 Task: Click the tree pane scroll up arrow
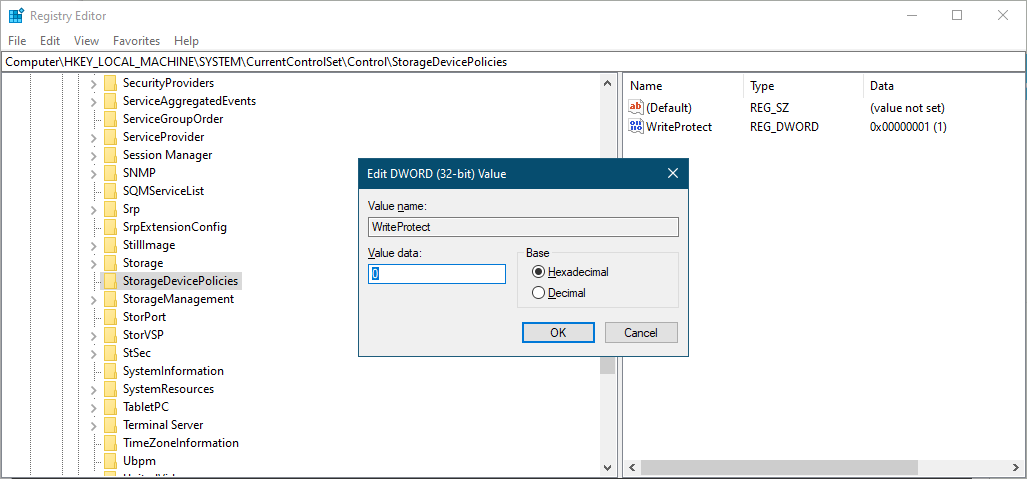point(607,83)
